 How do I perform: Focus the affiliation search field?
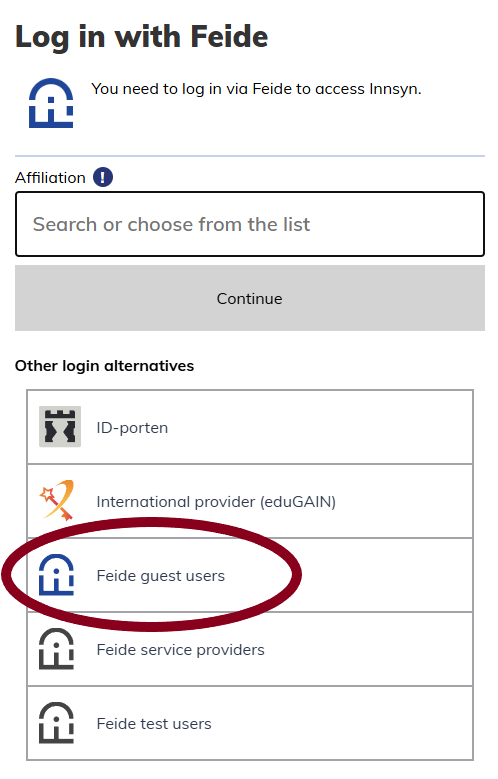(249, 224)
